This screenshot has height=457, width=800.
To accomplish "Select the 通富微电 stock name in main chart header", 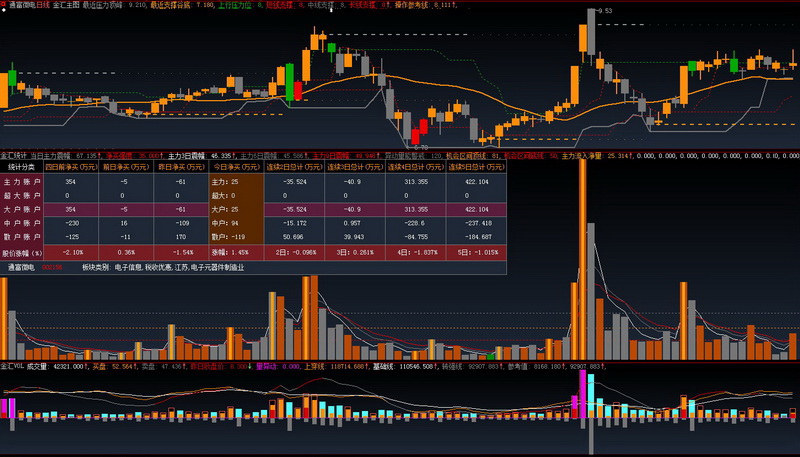I will coord(22,5).
